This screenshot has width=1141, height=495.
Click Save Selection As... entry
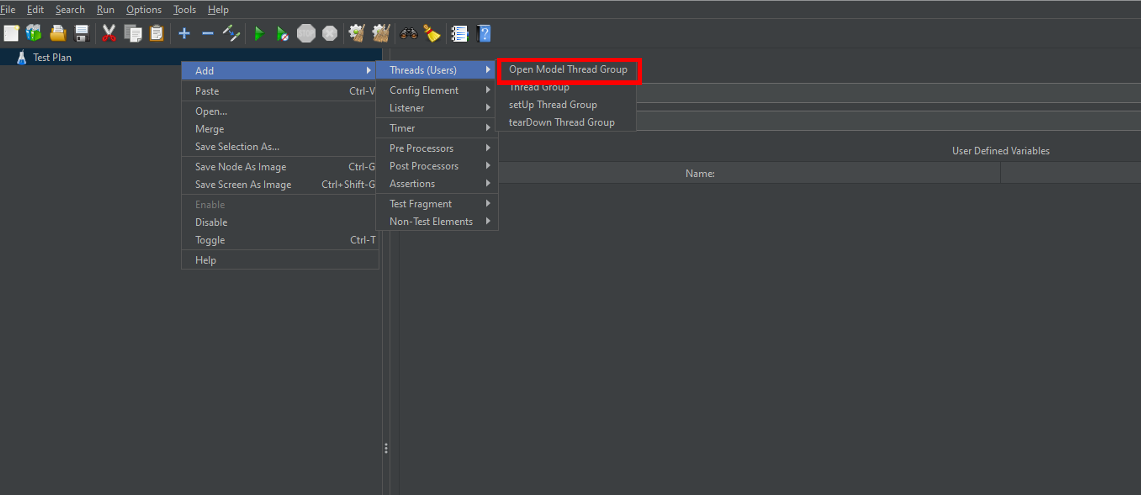280,146
